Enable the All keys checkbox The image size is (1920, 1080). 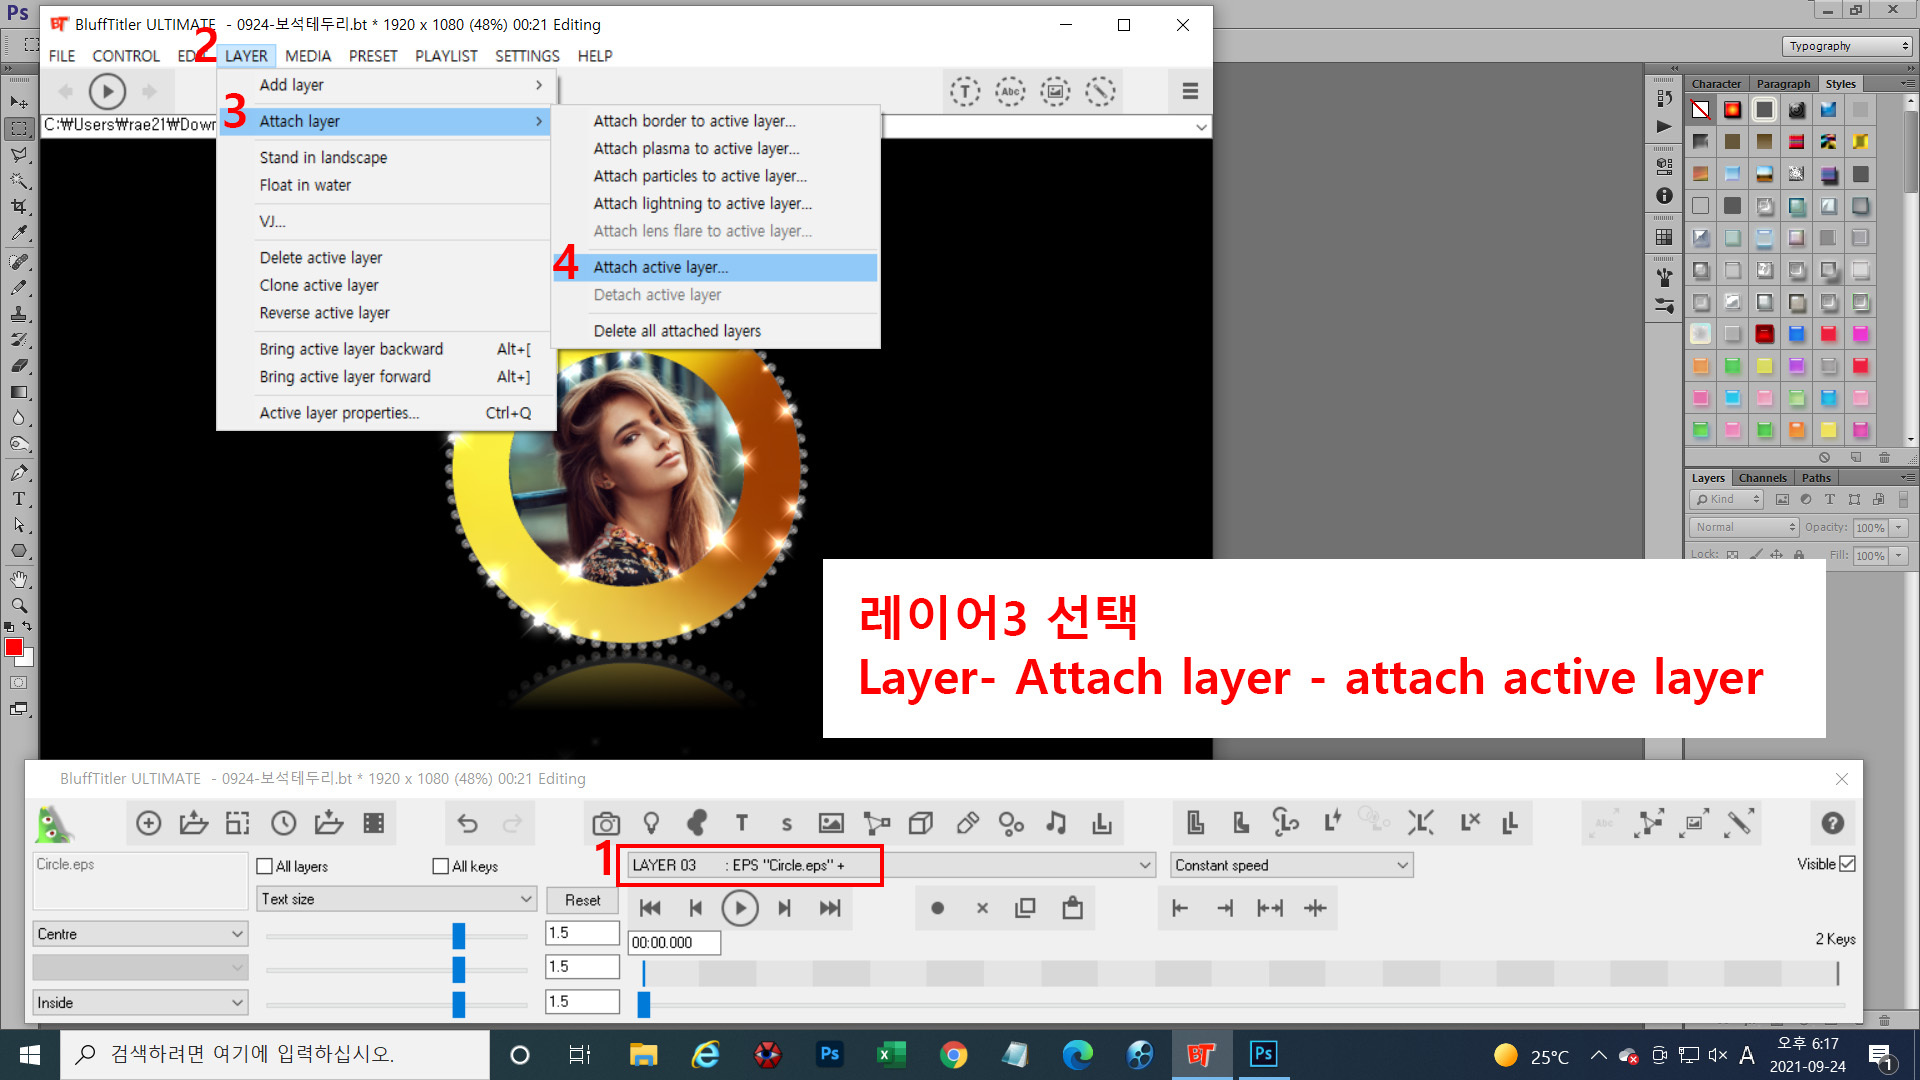tap(441, 866)
